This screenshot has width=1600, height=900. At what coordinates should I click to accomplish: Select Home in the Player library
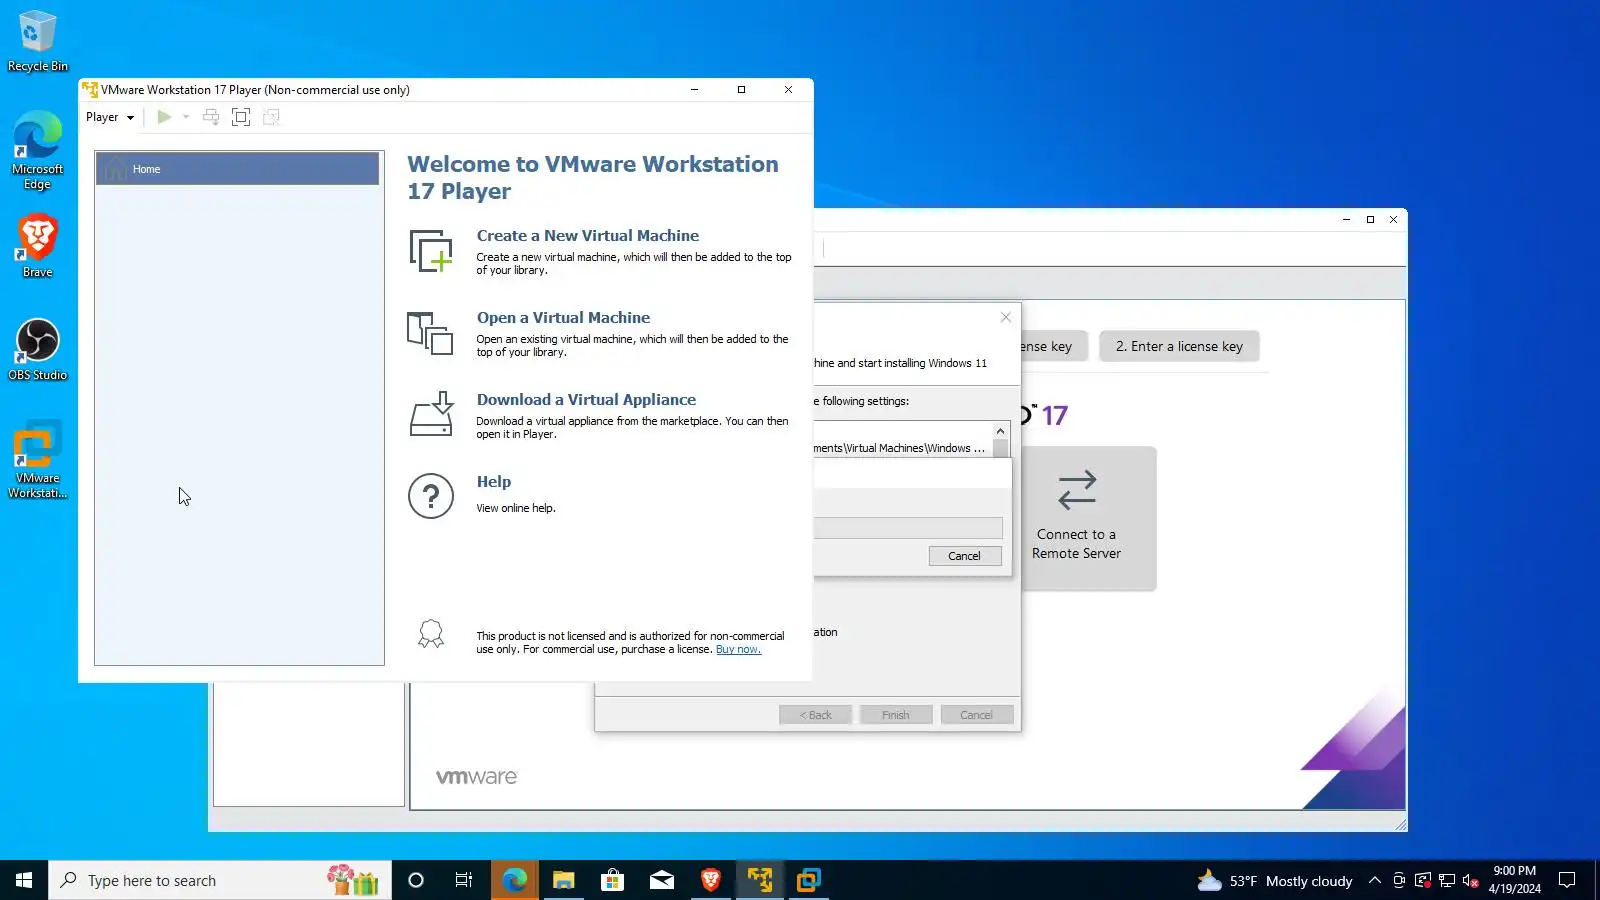[x=237, y=169]
